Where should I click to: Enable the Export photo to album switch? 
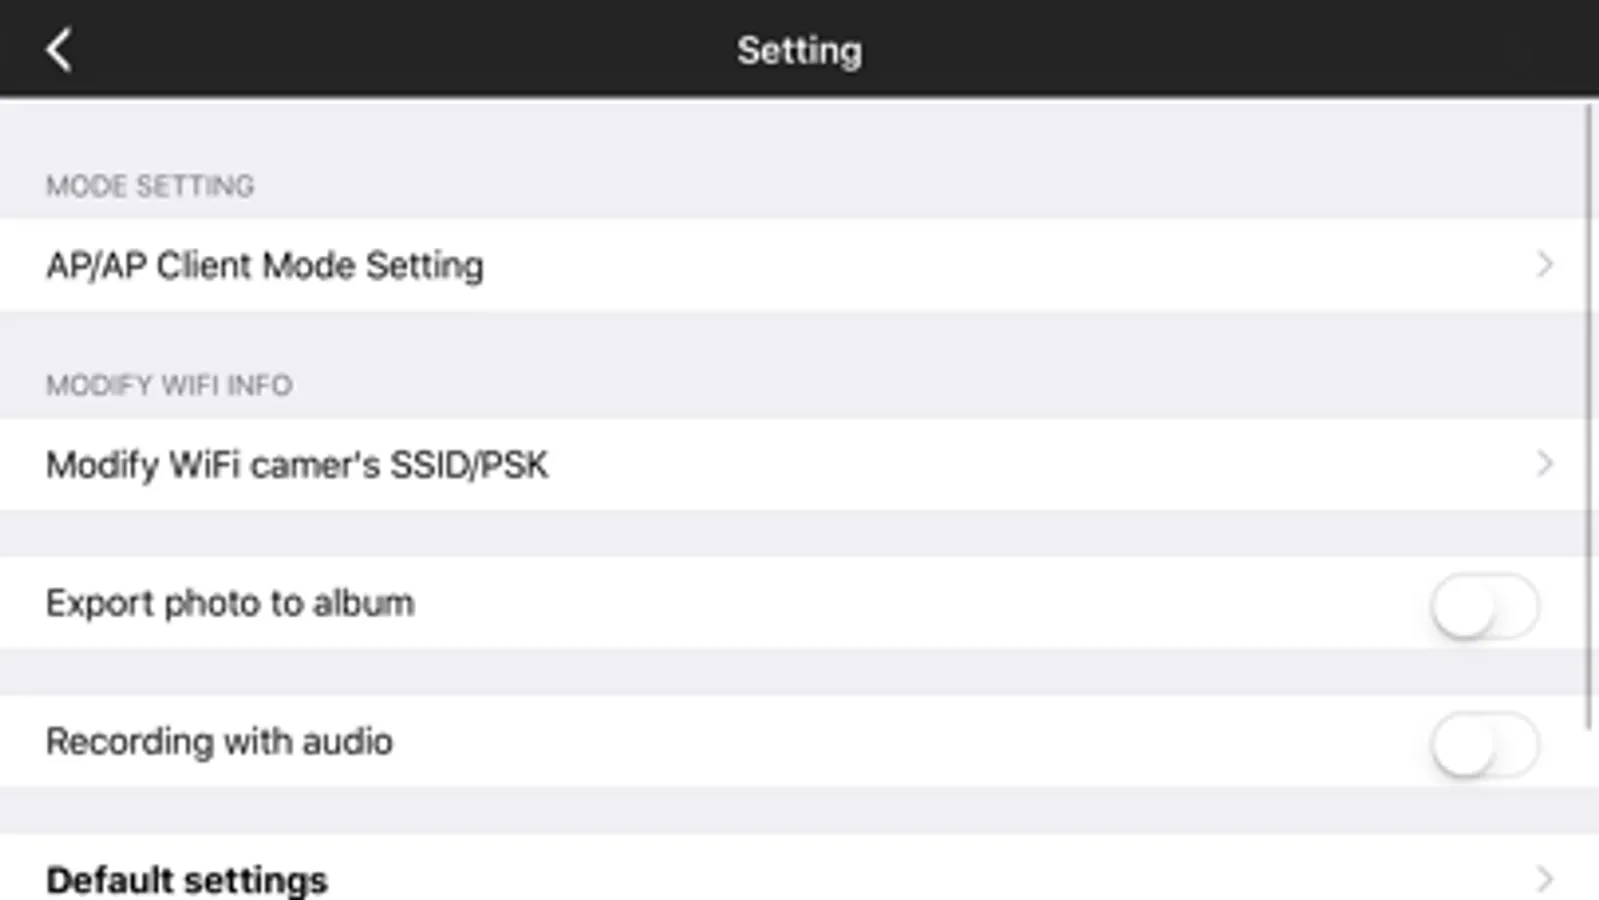(1485, 605)
